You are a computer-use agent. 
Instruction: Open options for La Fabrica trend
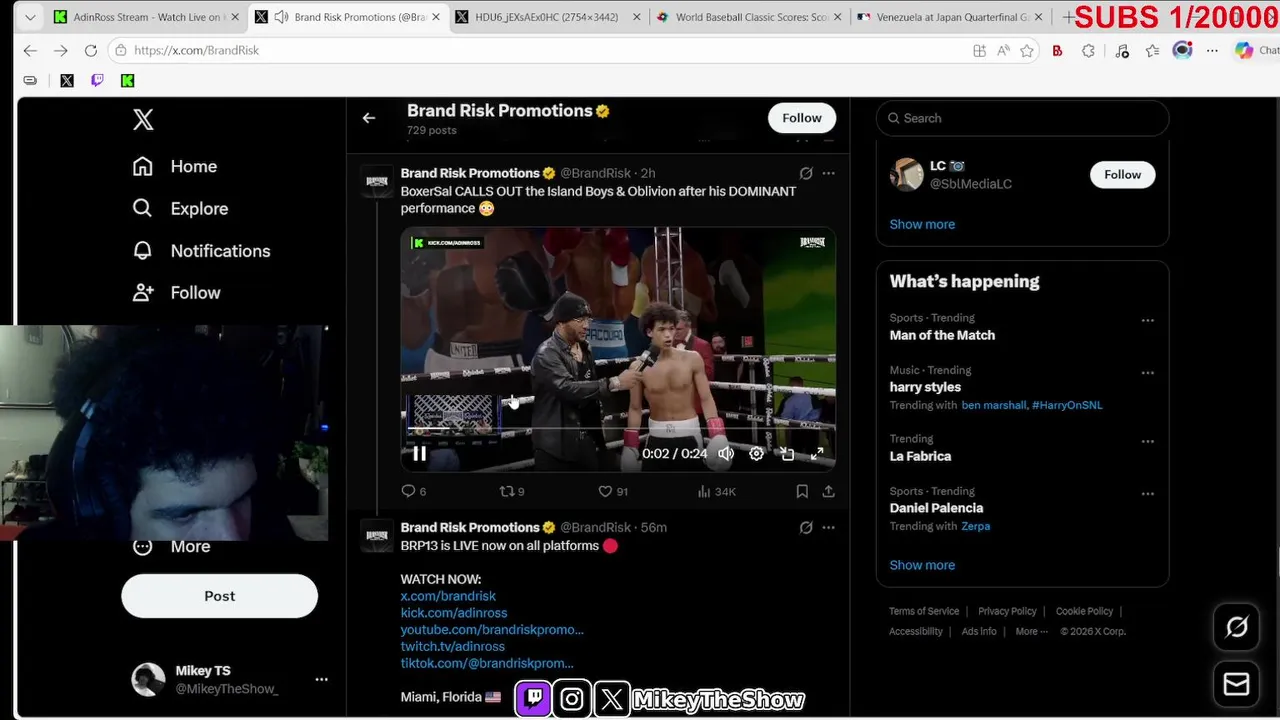(1148, 441)
